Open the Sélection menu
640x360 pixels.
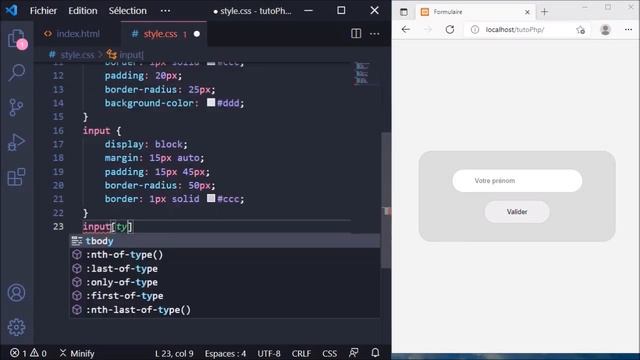click(x=127, y=11)
